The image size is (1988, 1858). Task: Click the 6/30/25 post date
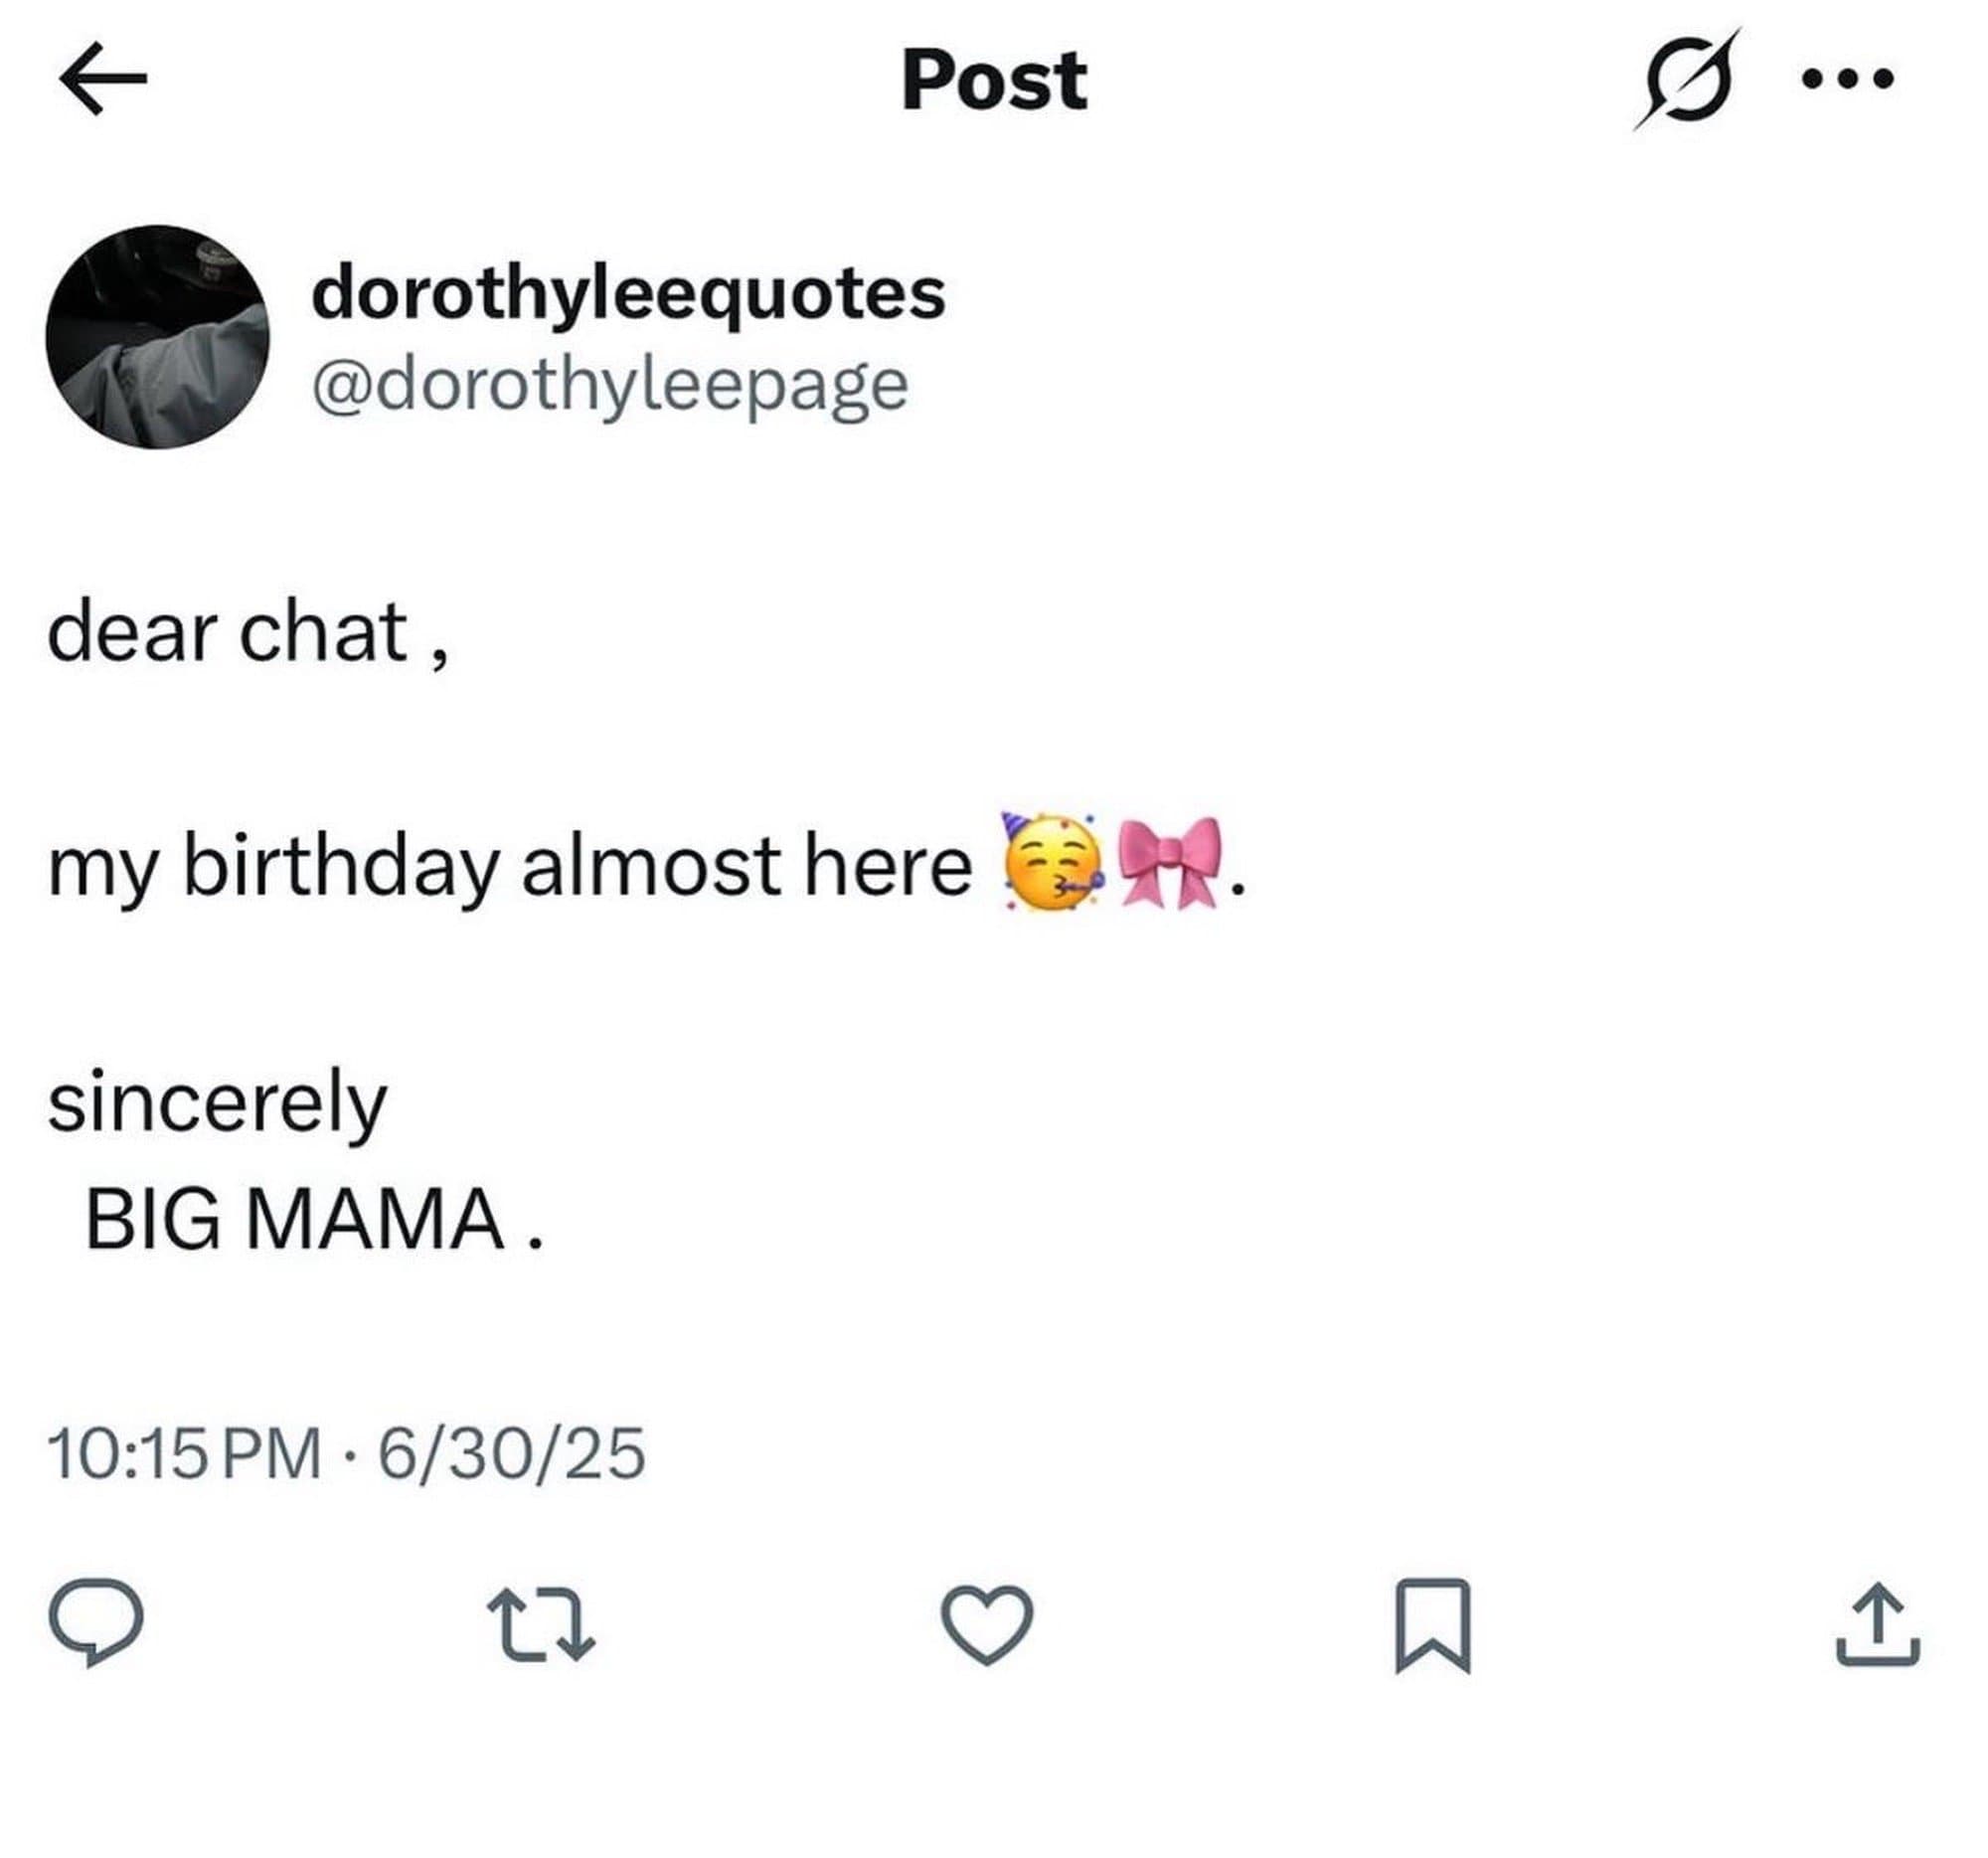pyautogui.click(x=511, y=1453)
